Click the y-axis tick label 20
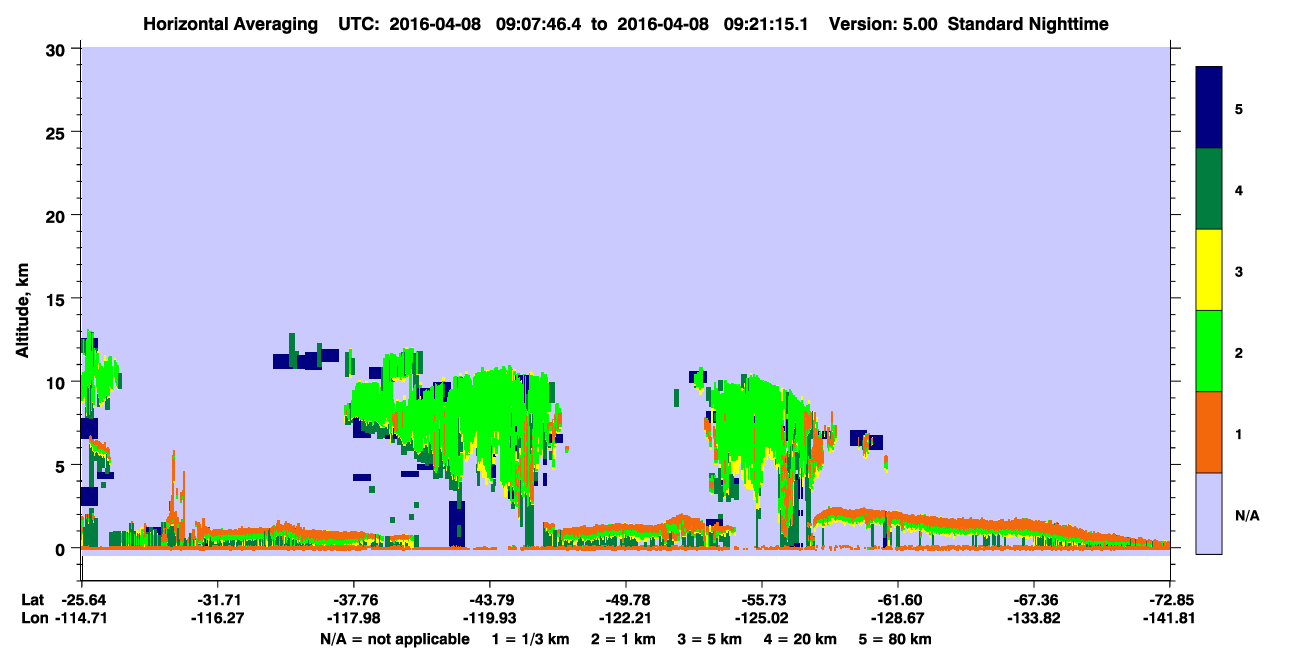The height and width of the screenshot is (667, 1300). (58, 216)
